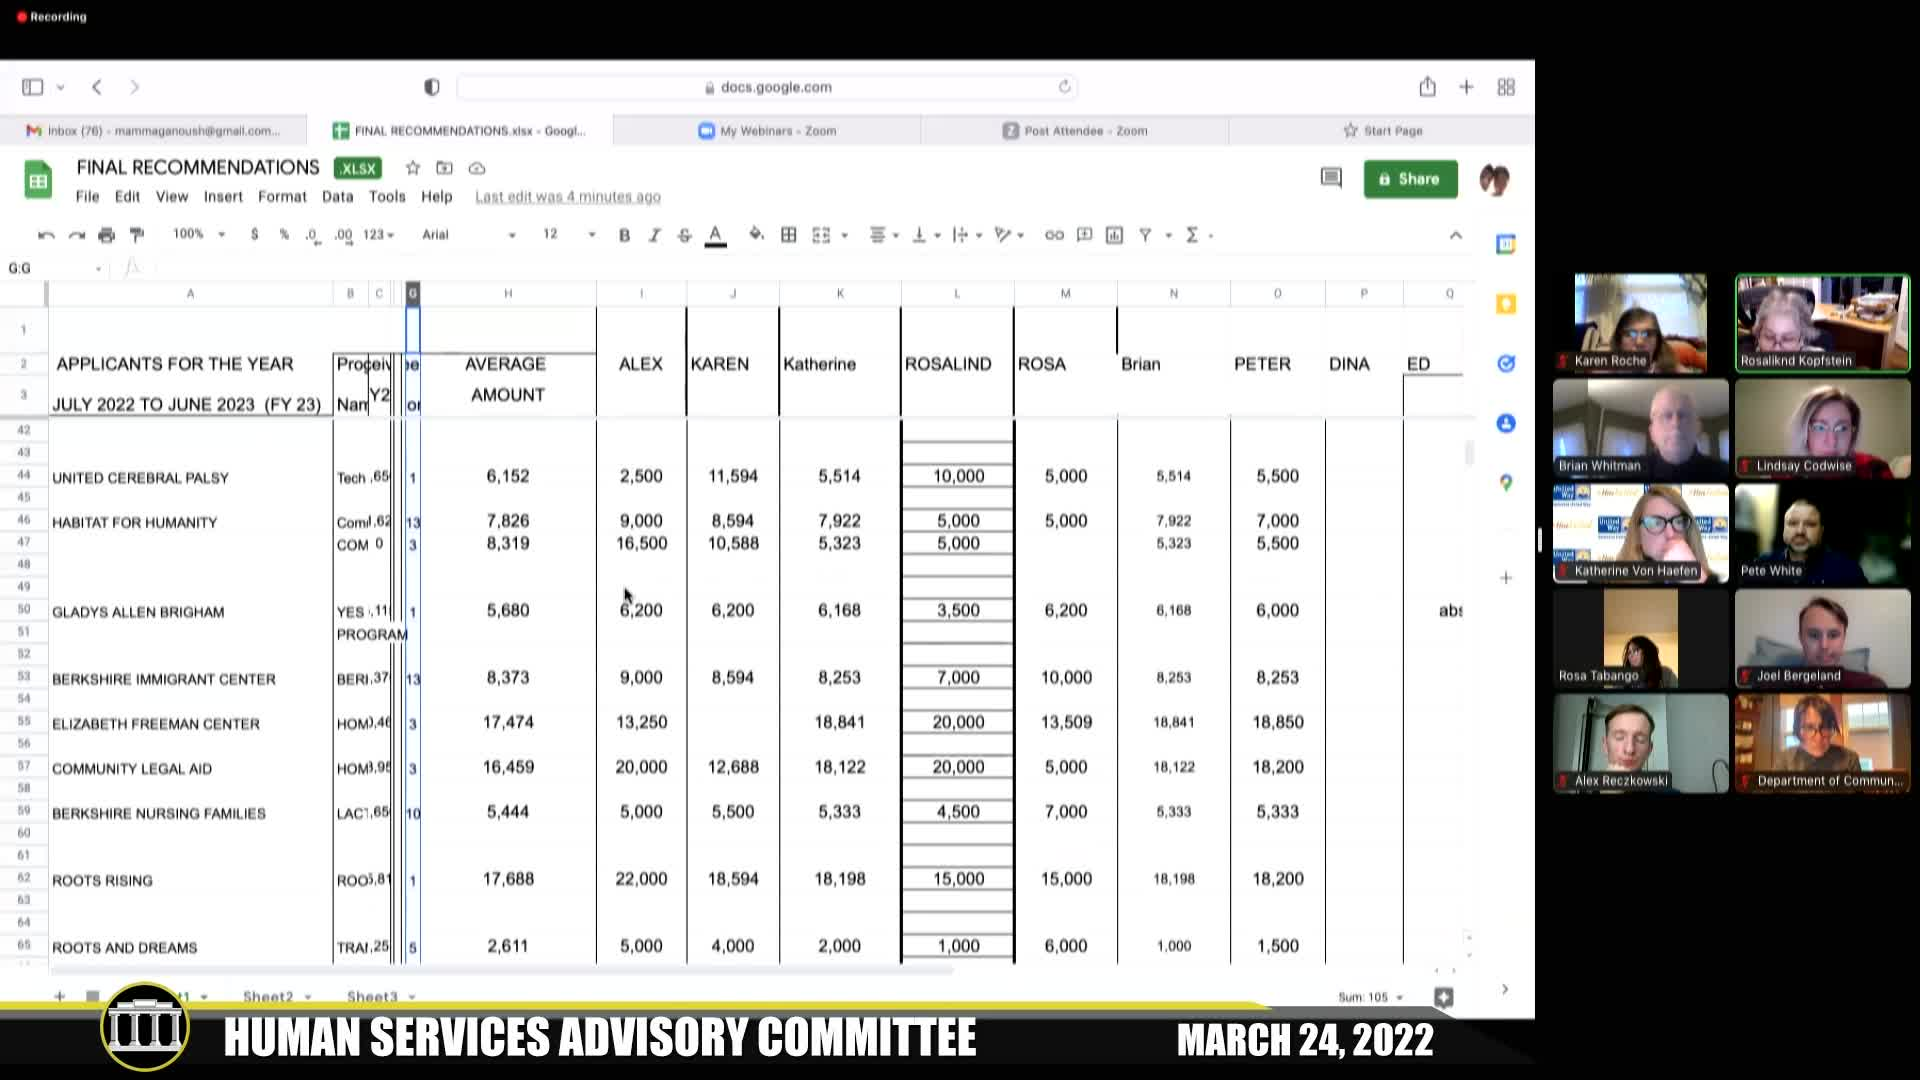Open the Data menu
Viewport: 1920px width, 1080px height.
click(x=337, y=197)
